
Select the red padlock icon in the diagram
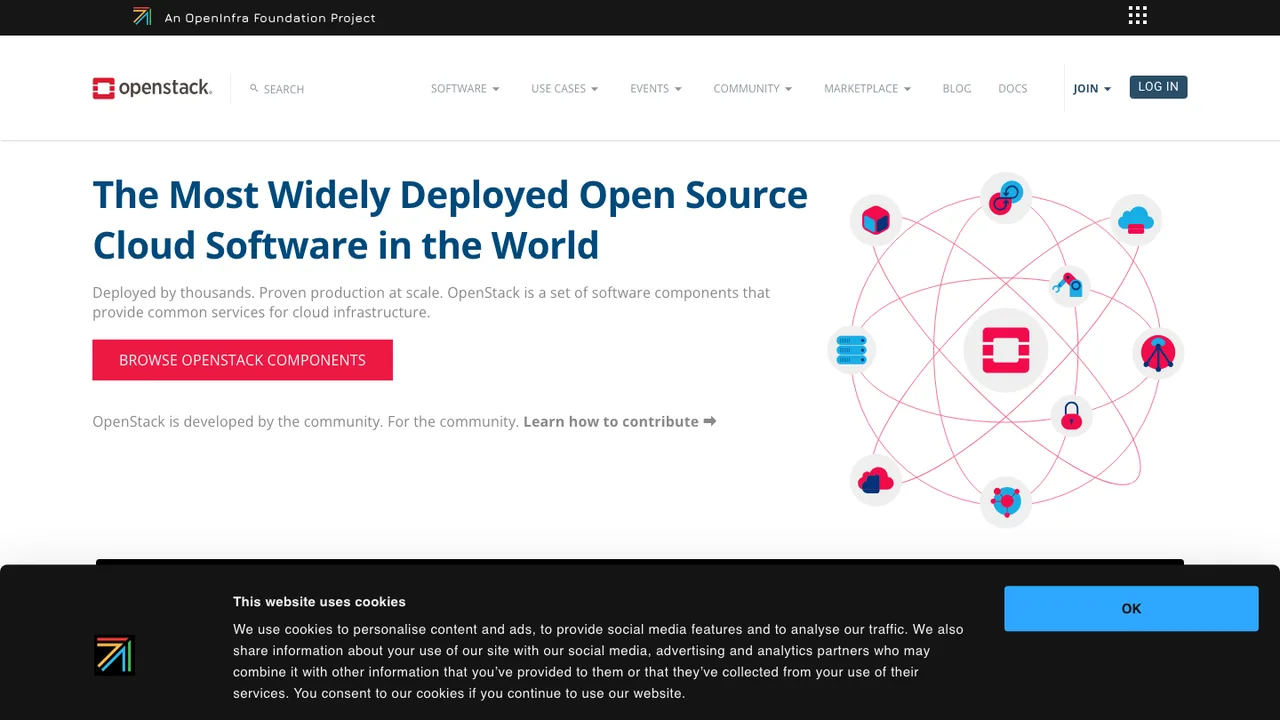click(x=1071, y=415)
